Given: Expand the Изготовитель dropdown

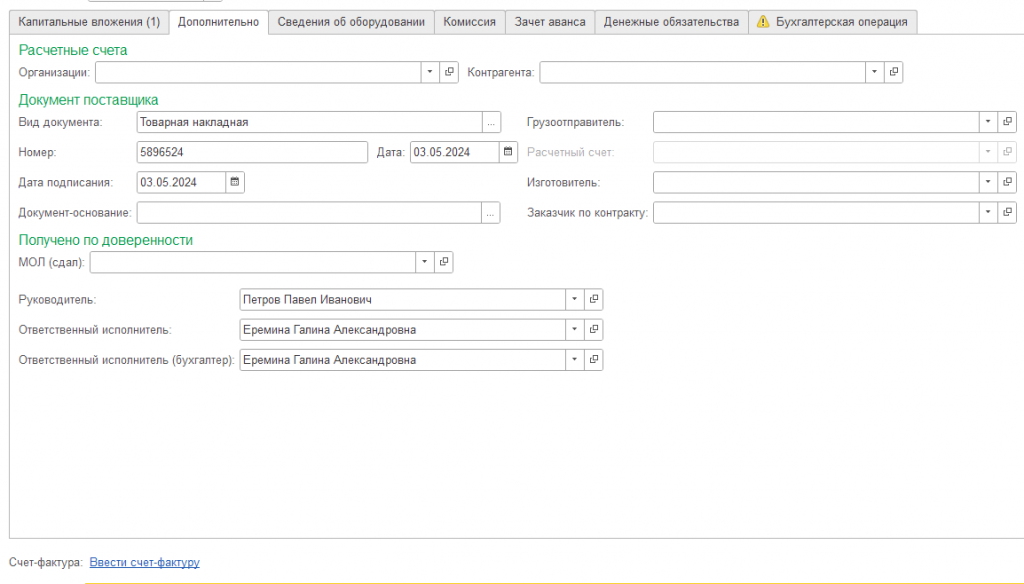Looking at the screenshot, I should coord(988,182).
